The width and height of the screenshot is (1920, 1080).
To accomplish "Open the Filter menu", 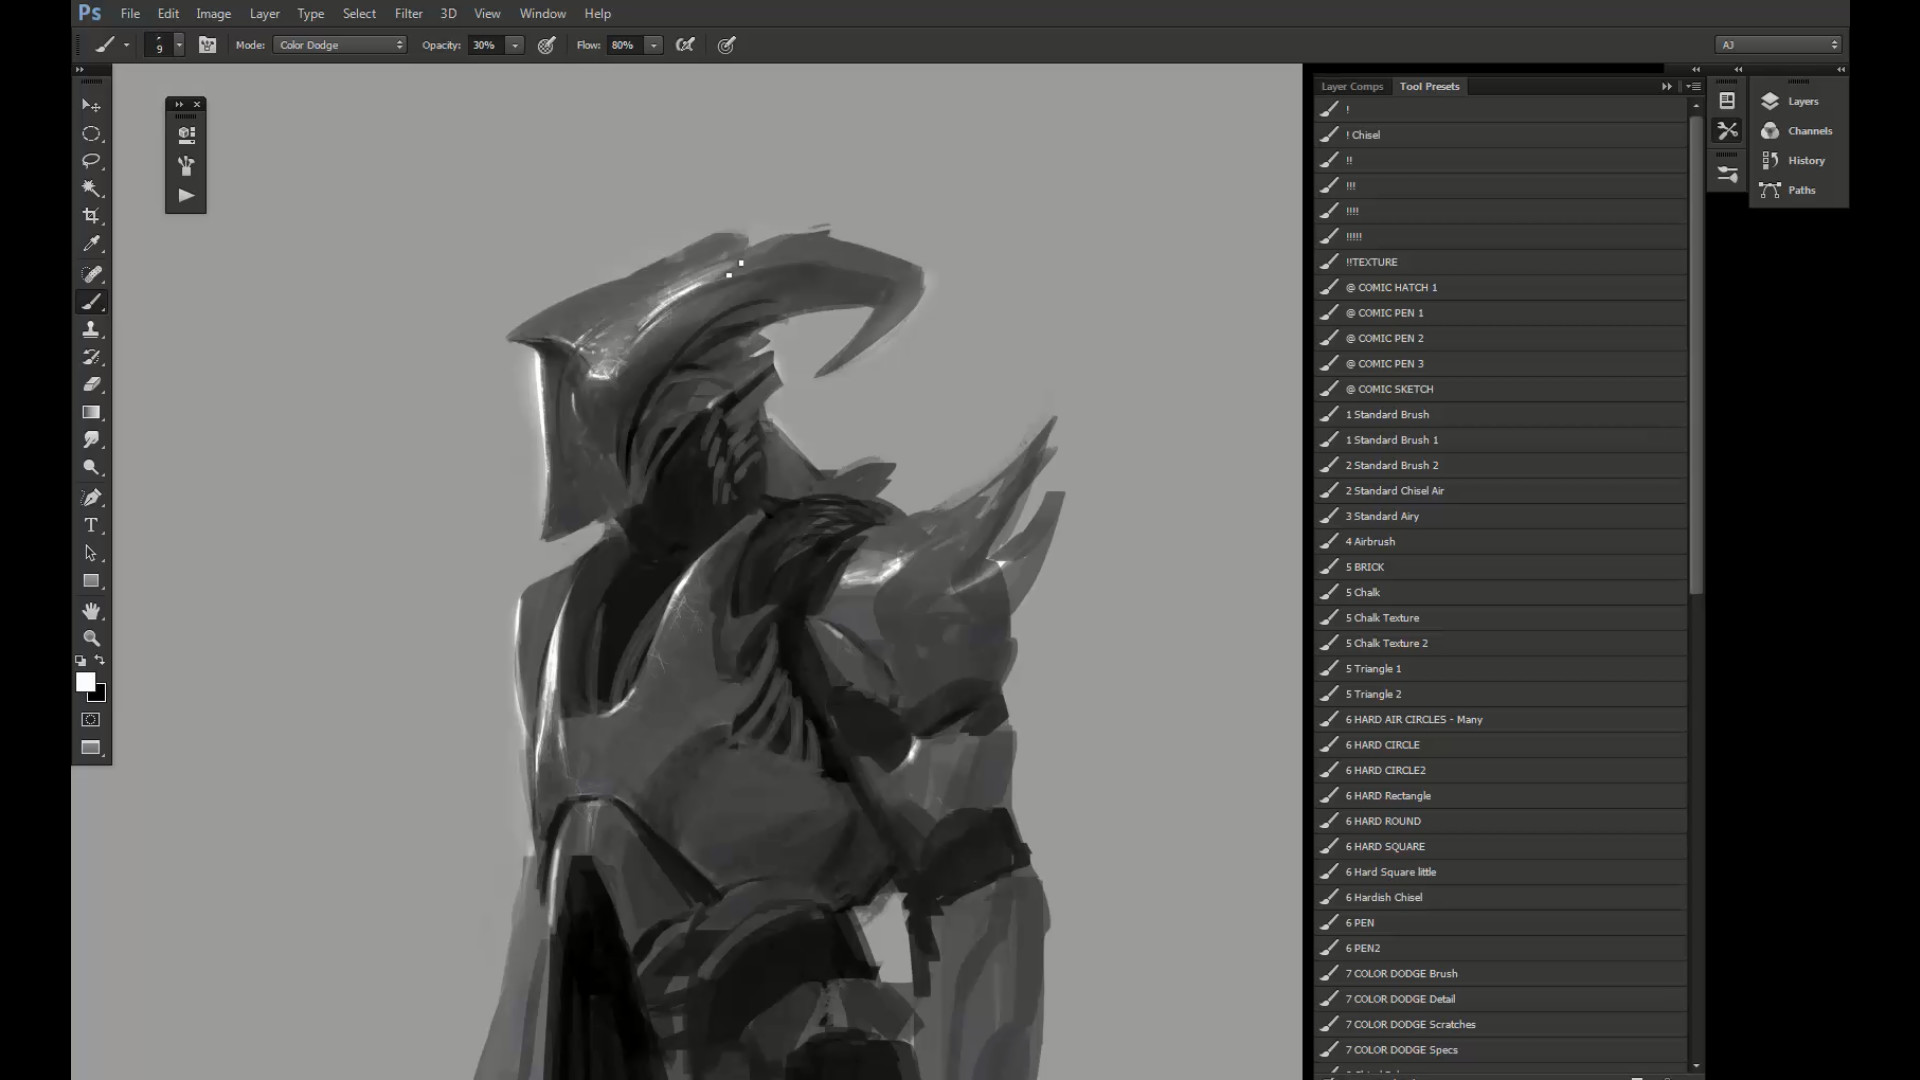I will click(408, 14).
